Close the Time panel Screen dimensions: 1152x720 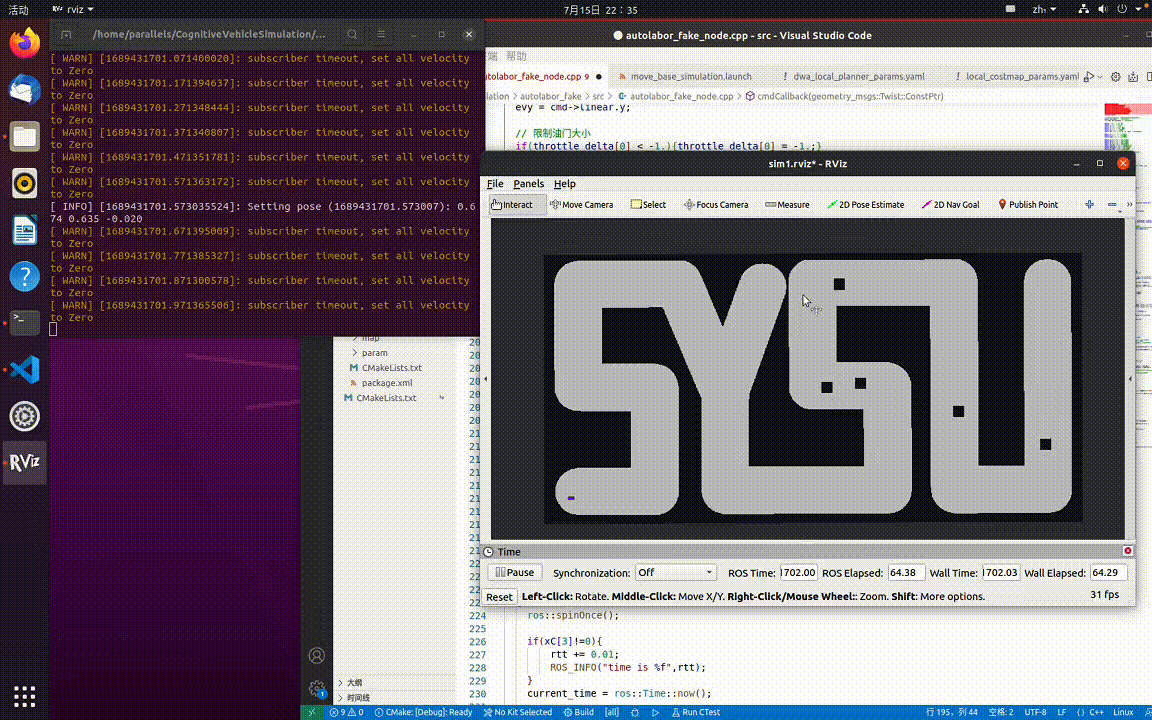[1128, 551]
